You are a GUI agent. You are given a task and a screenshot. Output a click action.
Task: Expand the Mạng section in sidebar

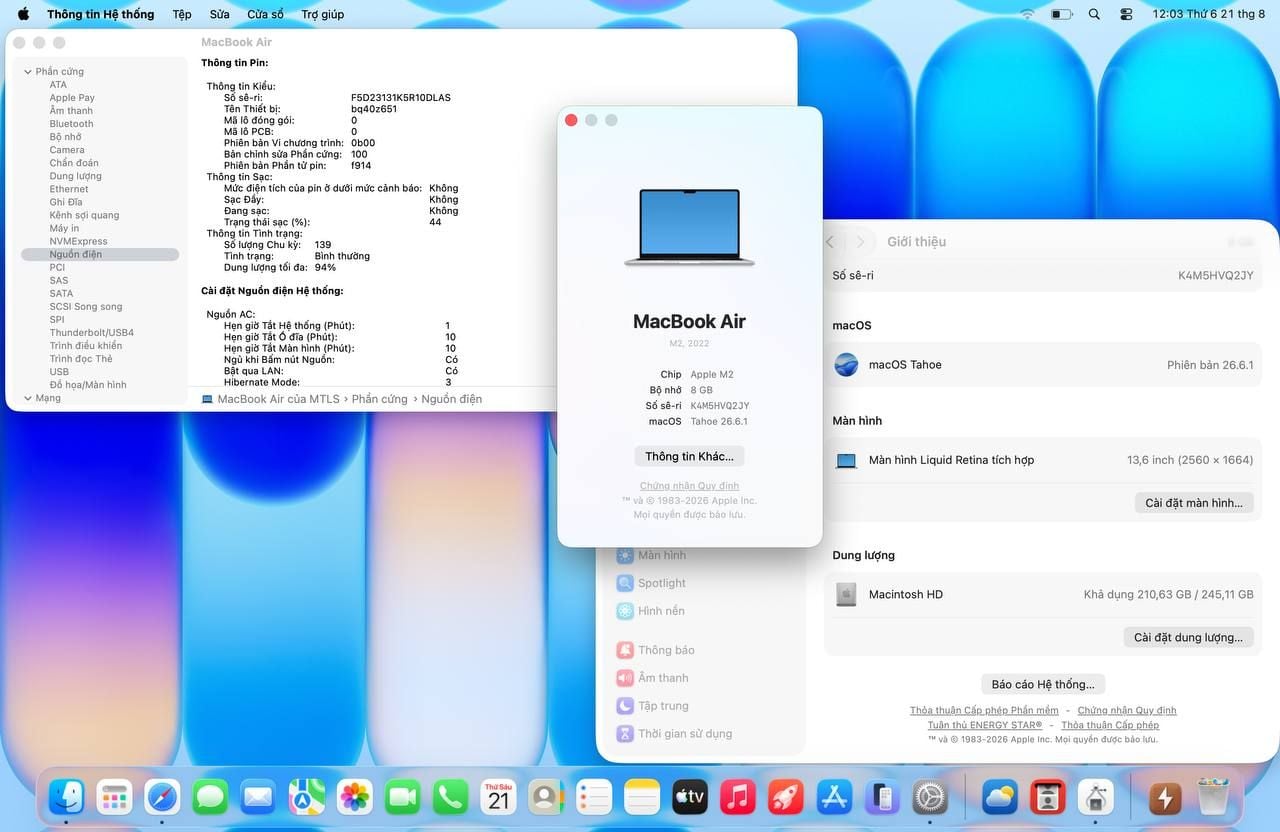click(27, 398)
